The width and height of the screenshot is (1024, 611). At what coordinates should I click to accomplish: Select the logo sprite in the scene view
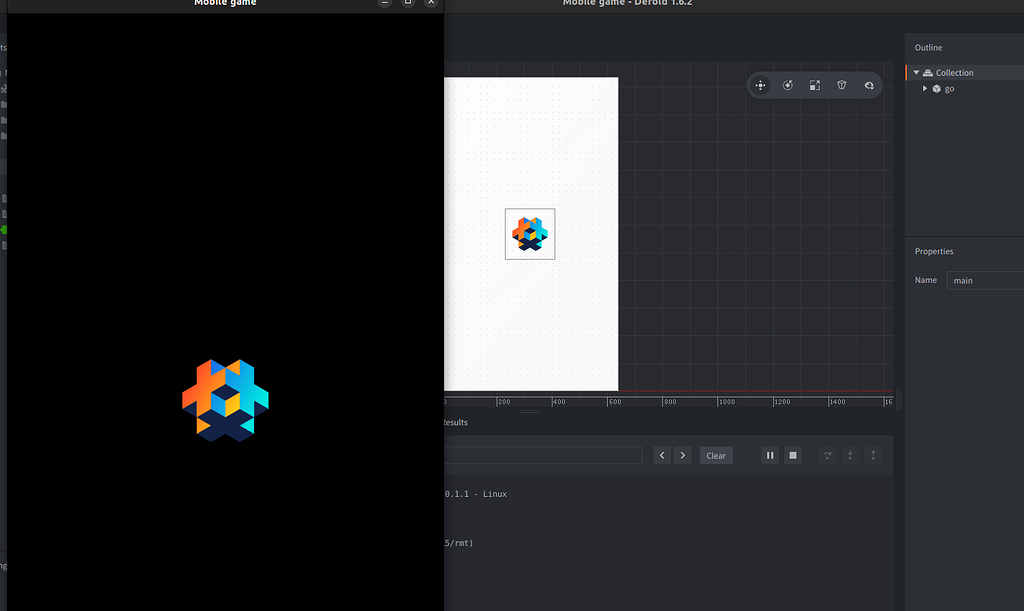pos(529,233)
